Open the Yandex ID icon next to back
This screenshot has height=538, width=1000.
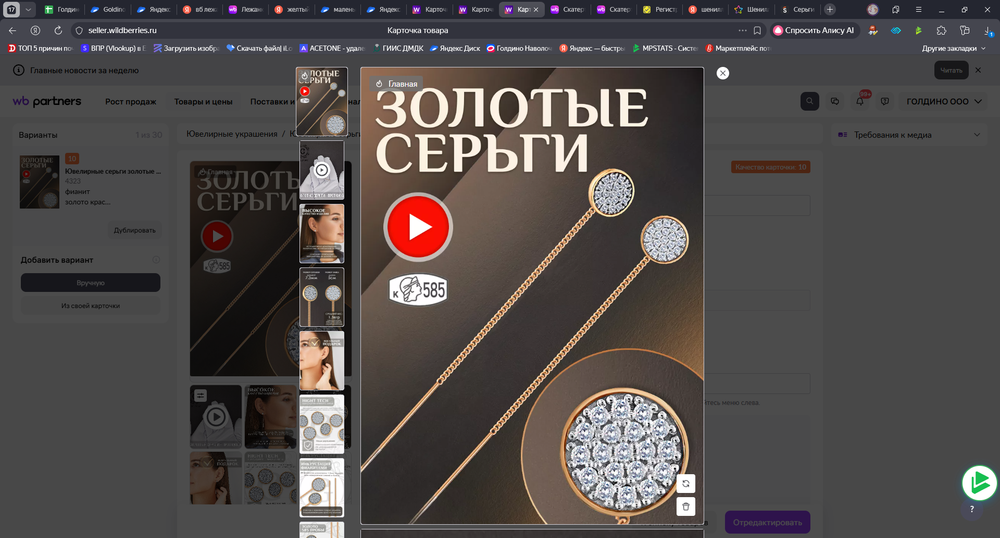(x=36, y=30)
